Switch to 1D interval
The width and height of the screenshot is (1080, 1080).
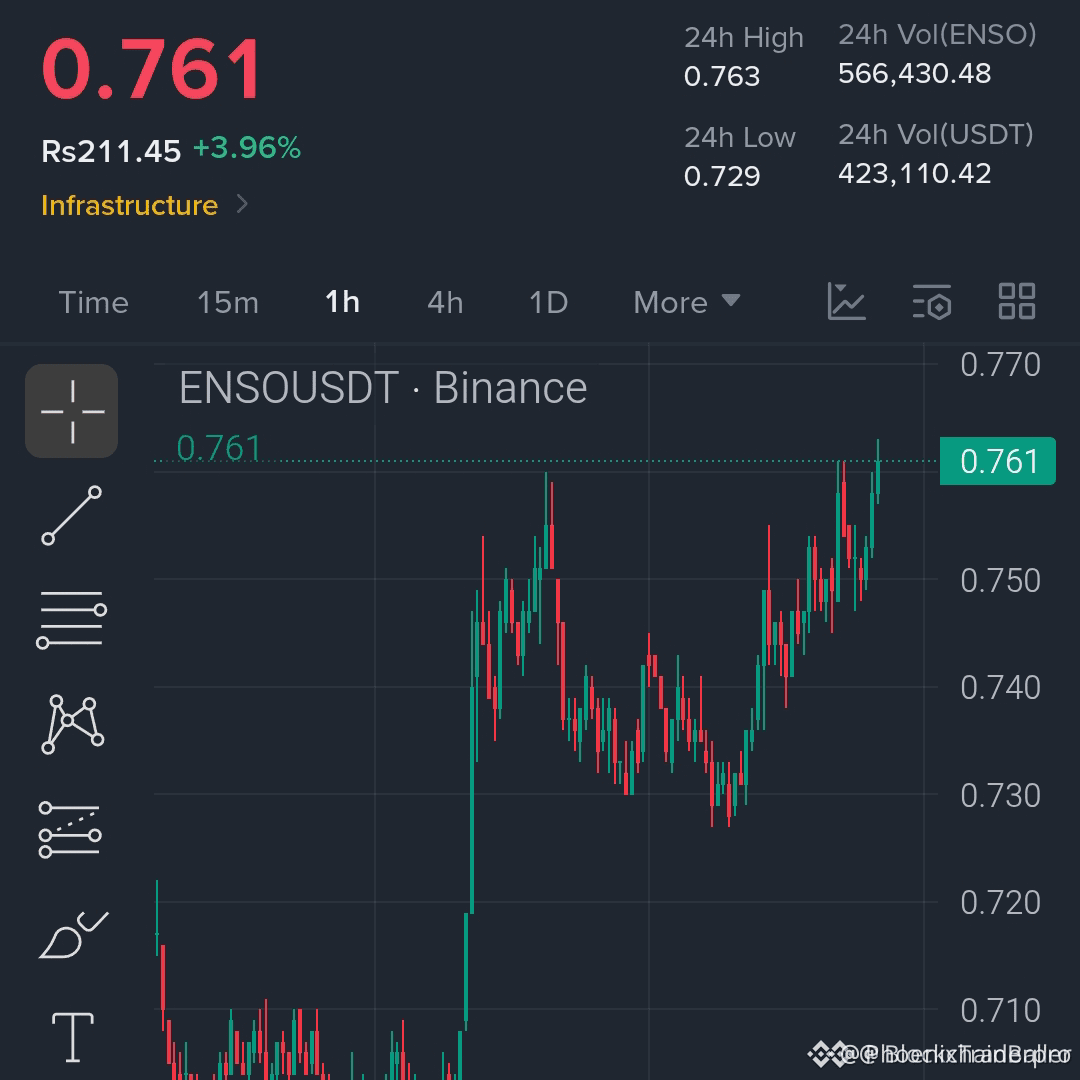pyautogui.click(x=548, y=303)
